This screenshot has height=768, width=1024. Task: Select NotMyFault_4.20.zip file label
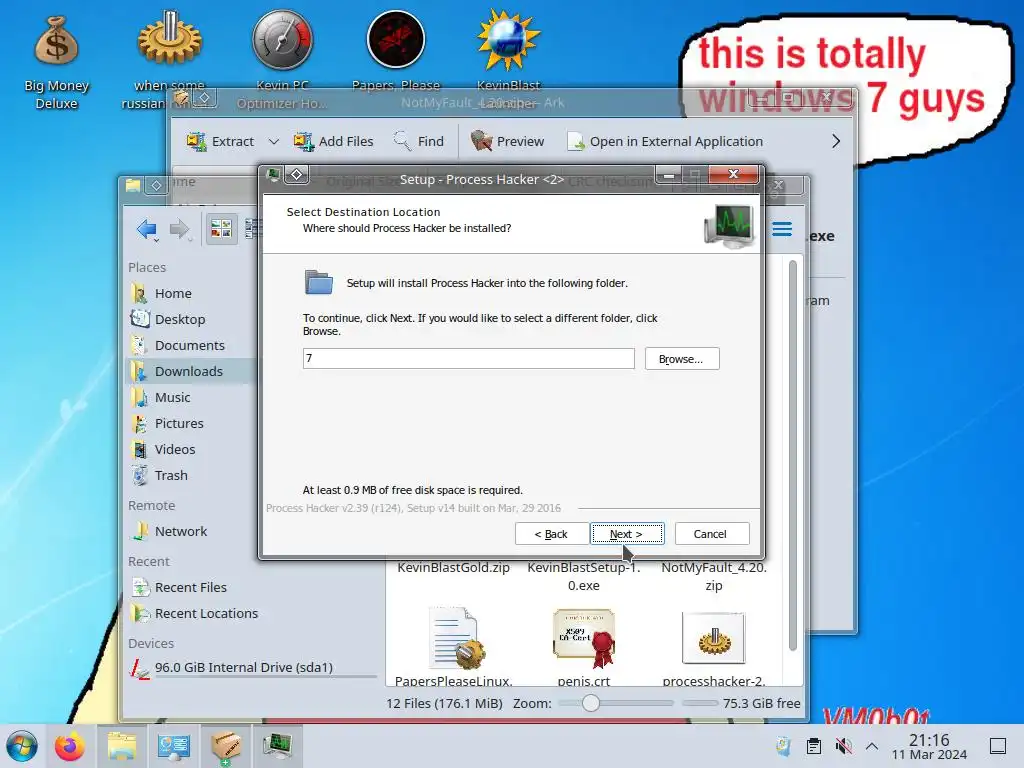tap(713, 576)
